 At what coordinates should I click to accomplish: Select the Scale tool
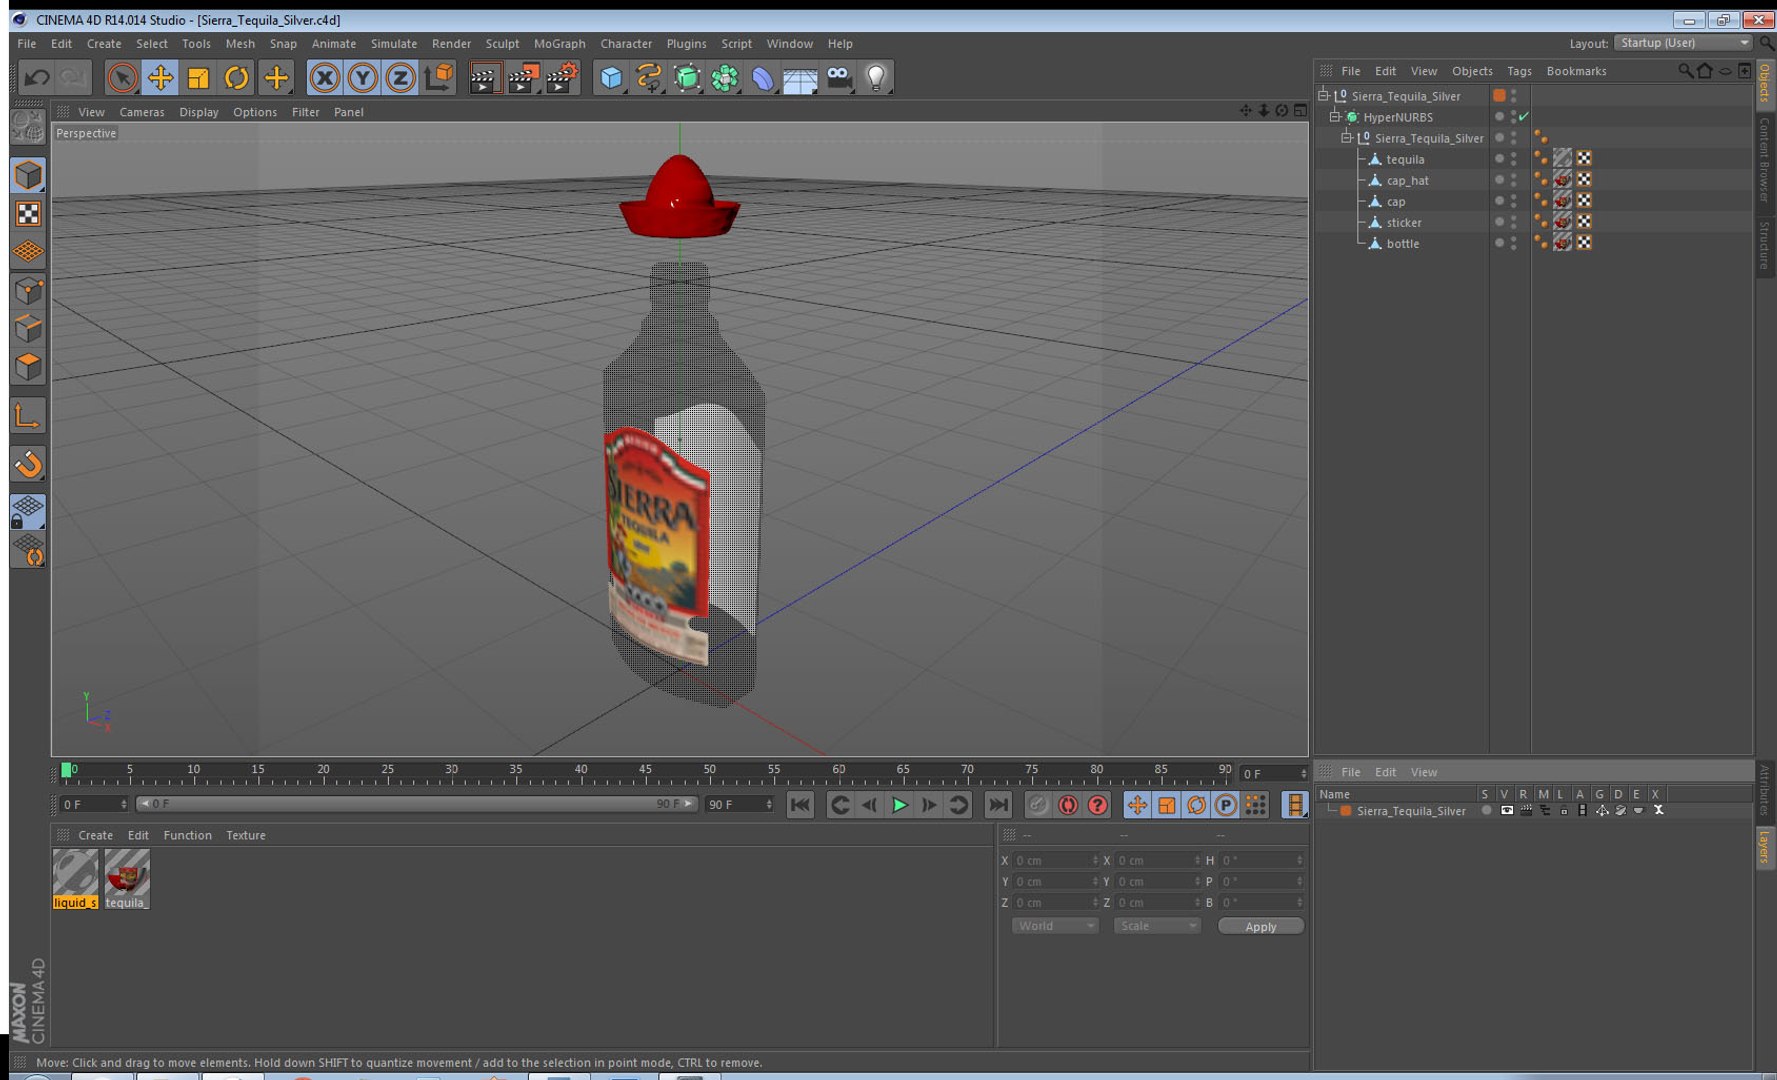(198, 77)
